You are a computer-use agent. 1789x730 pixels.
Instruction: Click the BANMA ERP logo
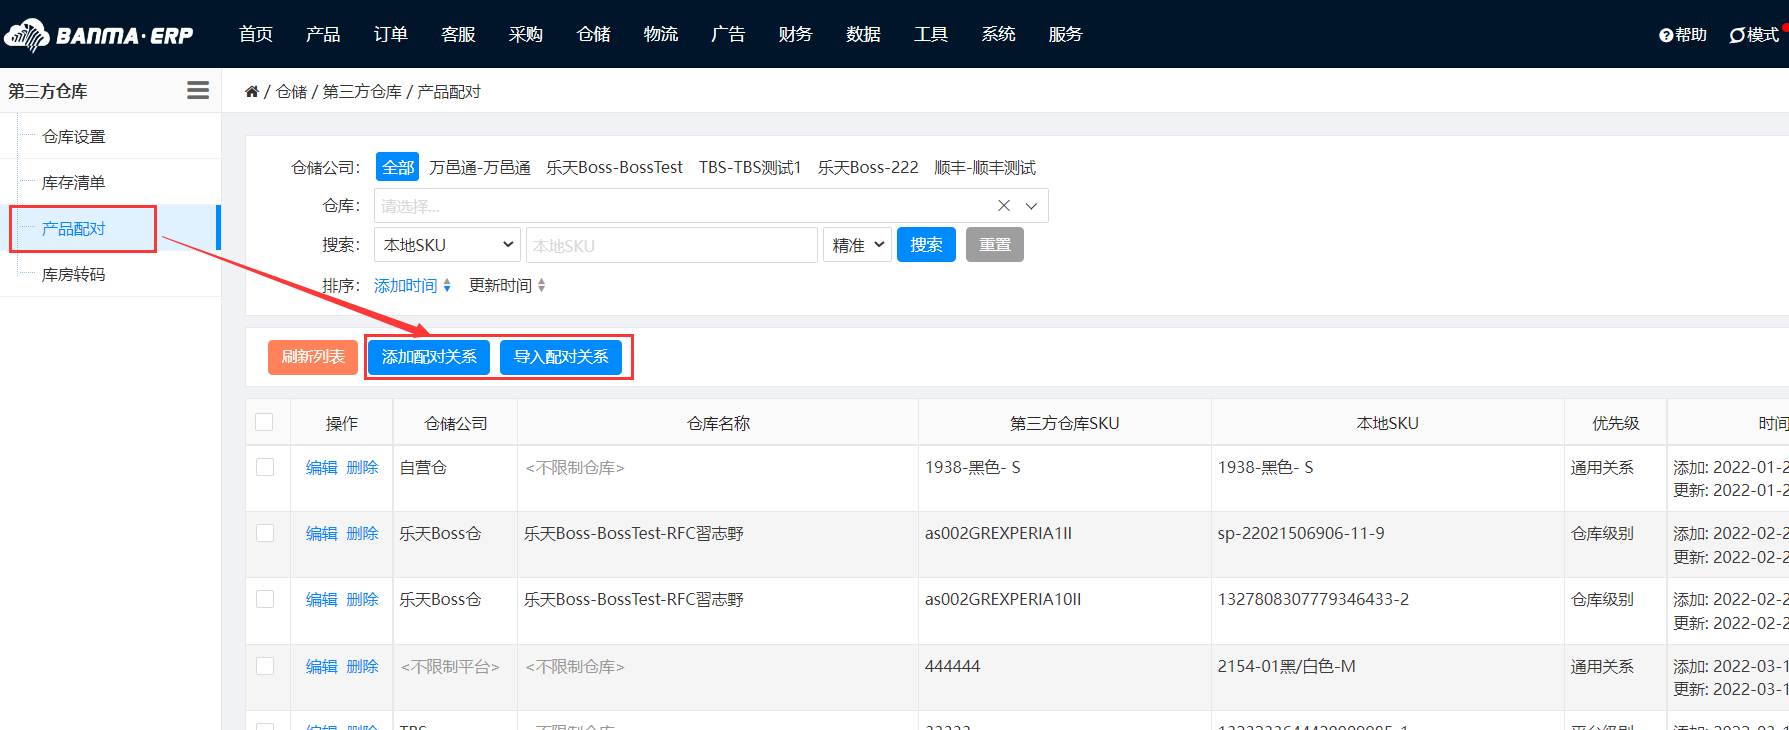[x=98, y=35]
